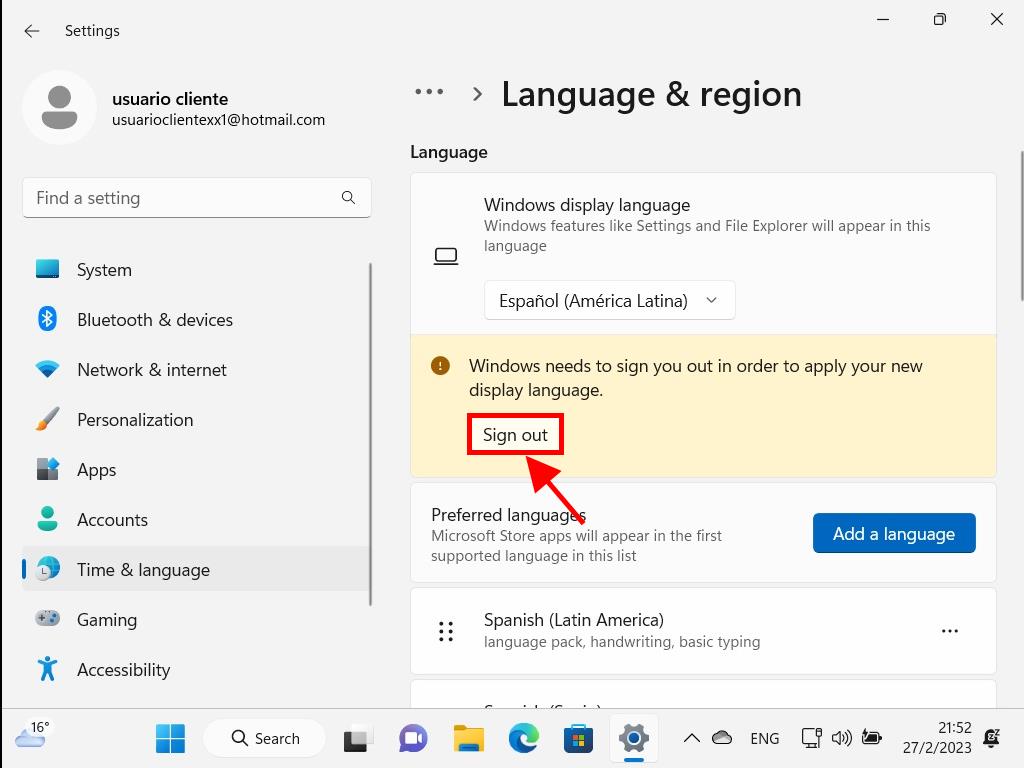
Task: Open more options for Spanish (Latin America)
Action: point(949,631)
